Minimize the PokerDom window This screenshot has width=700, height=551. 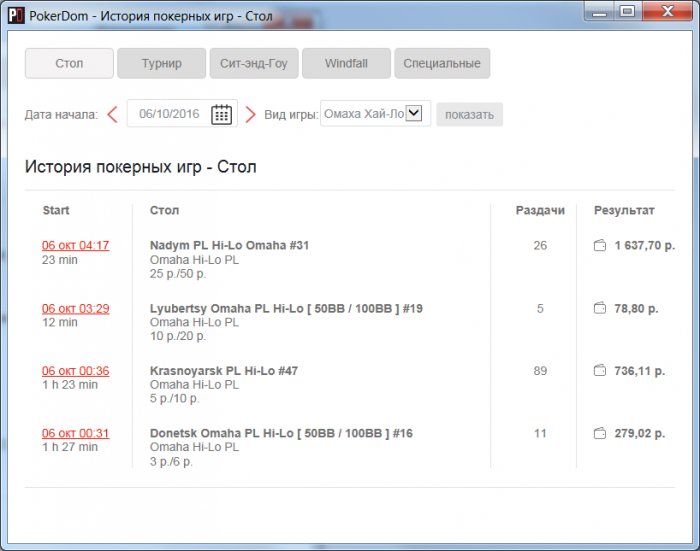(x=600, y=12)
